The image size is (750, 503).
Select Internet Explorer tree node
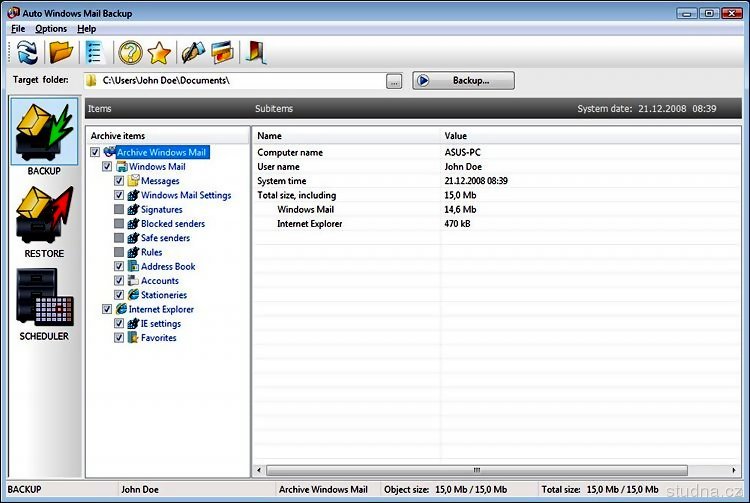point(161,309)
